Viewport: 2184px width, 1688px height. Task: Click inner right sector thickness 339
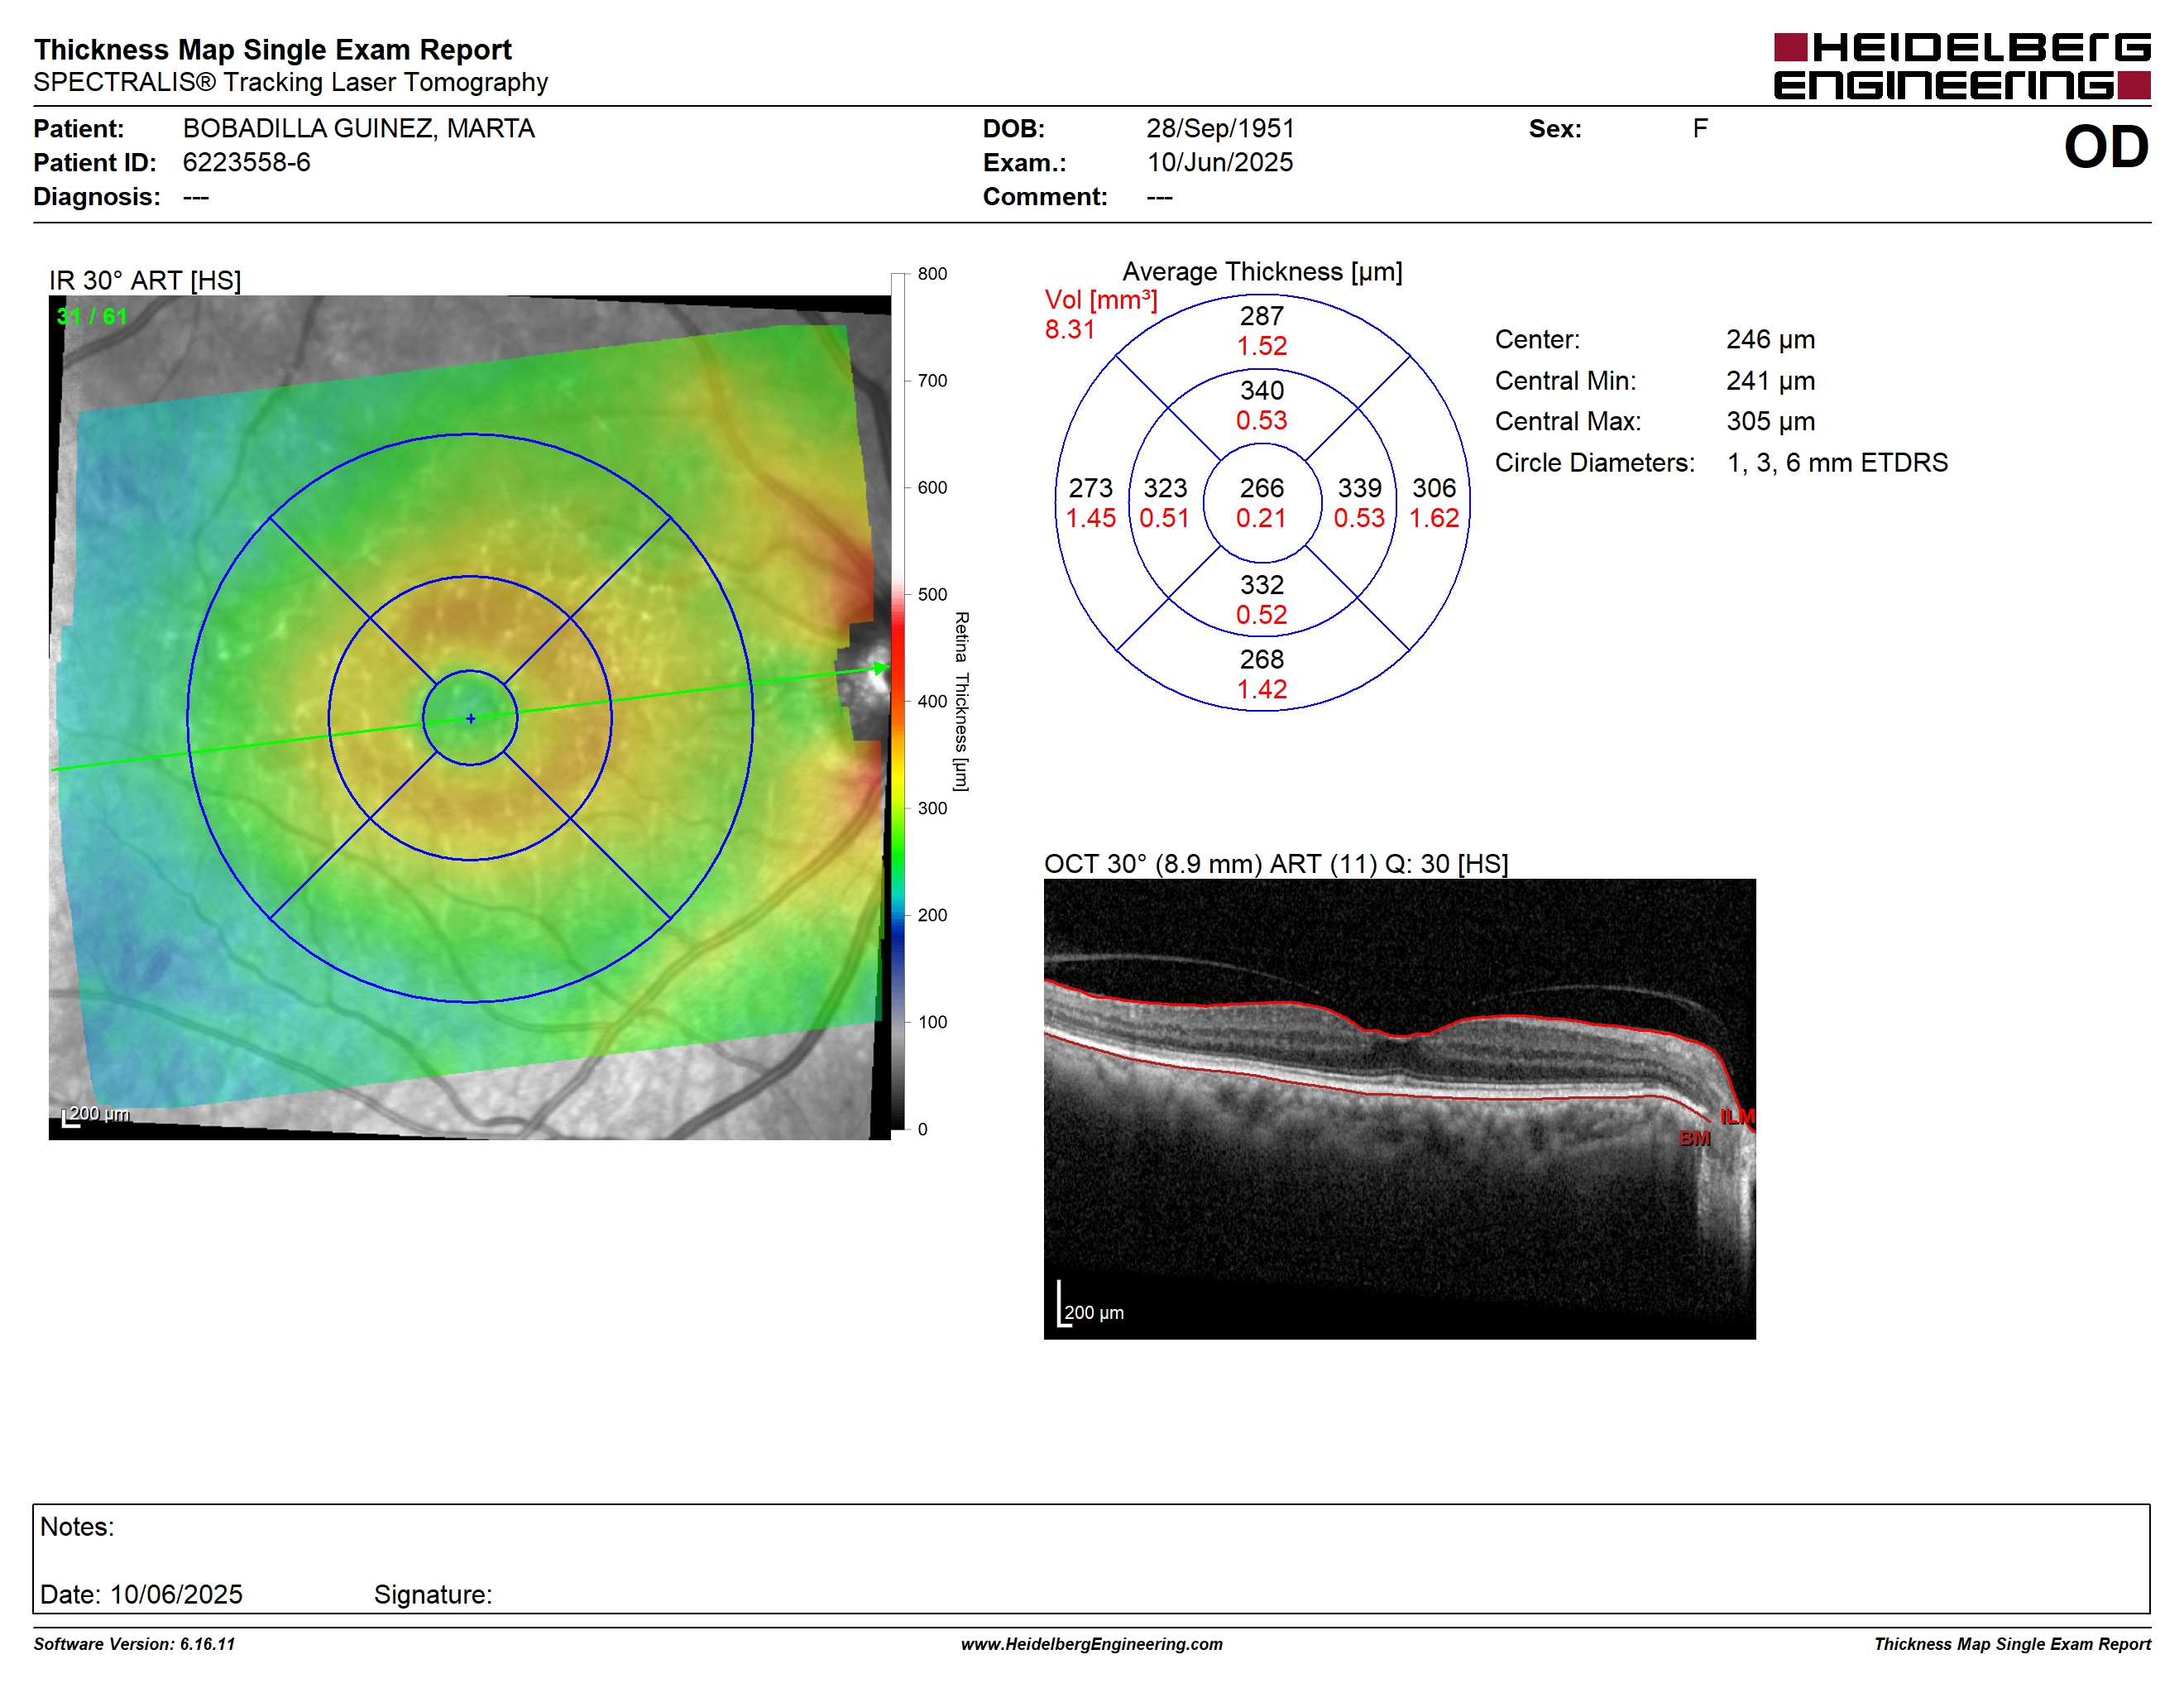[x=1359, y=488]
